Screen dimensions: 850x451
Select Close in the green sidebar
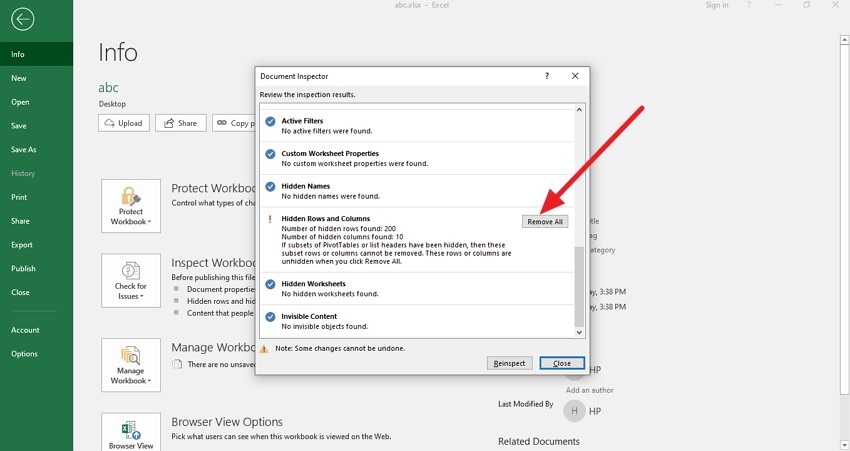click(36, 292)
